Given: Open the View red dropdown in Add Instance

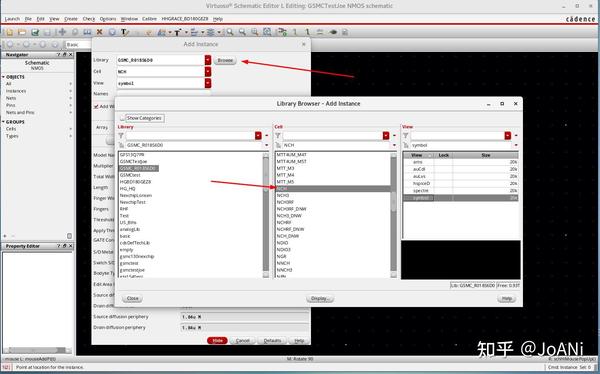Looking at the screenshot, I should click(x=208, y=83).
